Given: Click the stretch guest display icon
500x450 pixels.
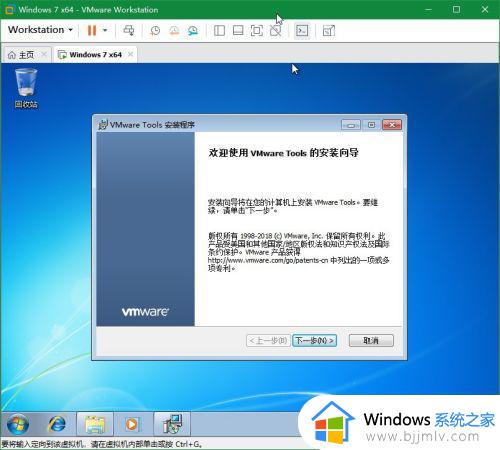Looking at the screenshot, I should (329, 31).
